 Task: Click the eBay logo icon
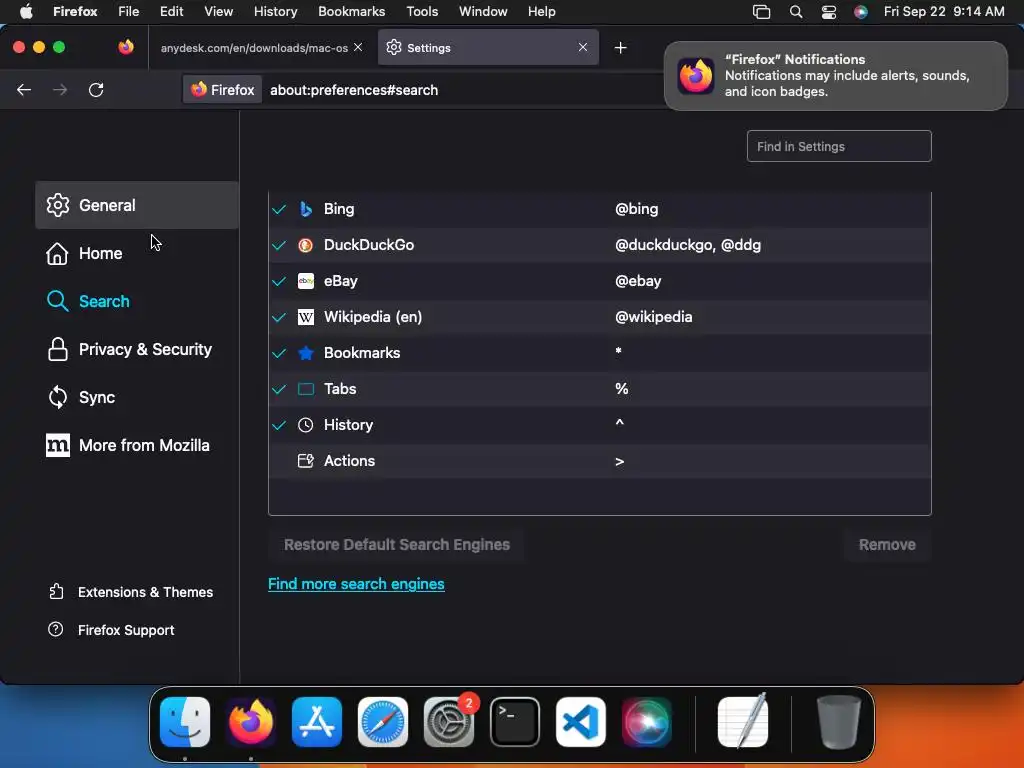(306, 281)
